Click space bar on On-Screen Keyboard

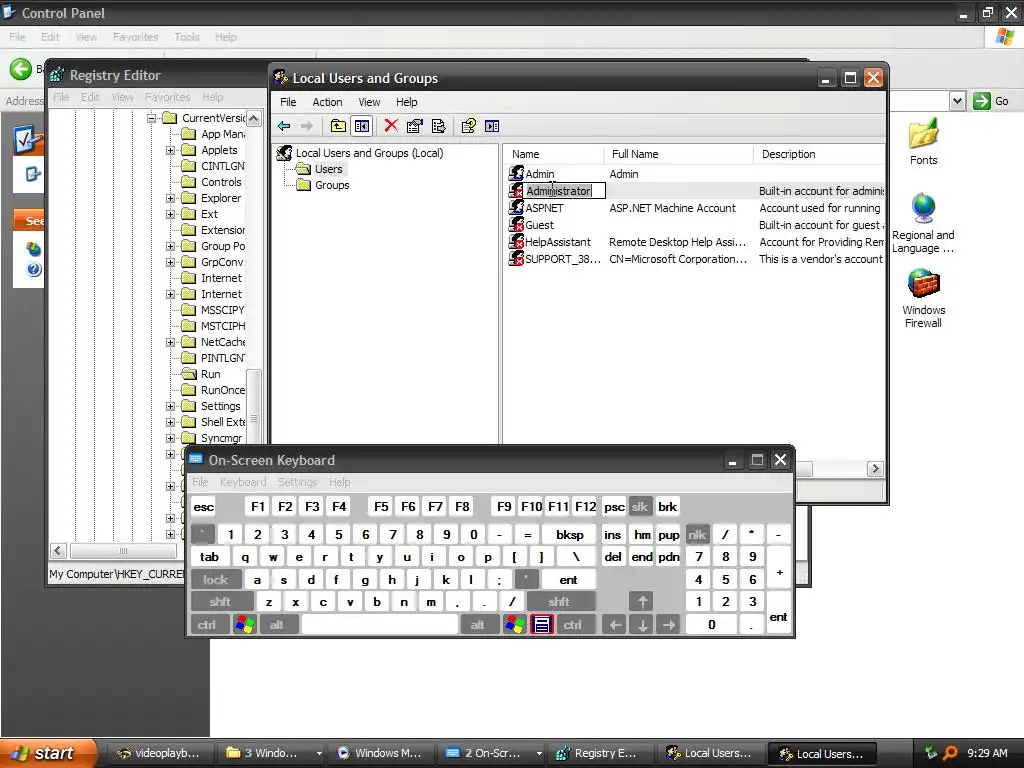(380, 625)
